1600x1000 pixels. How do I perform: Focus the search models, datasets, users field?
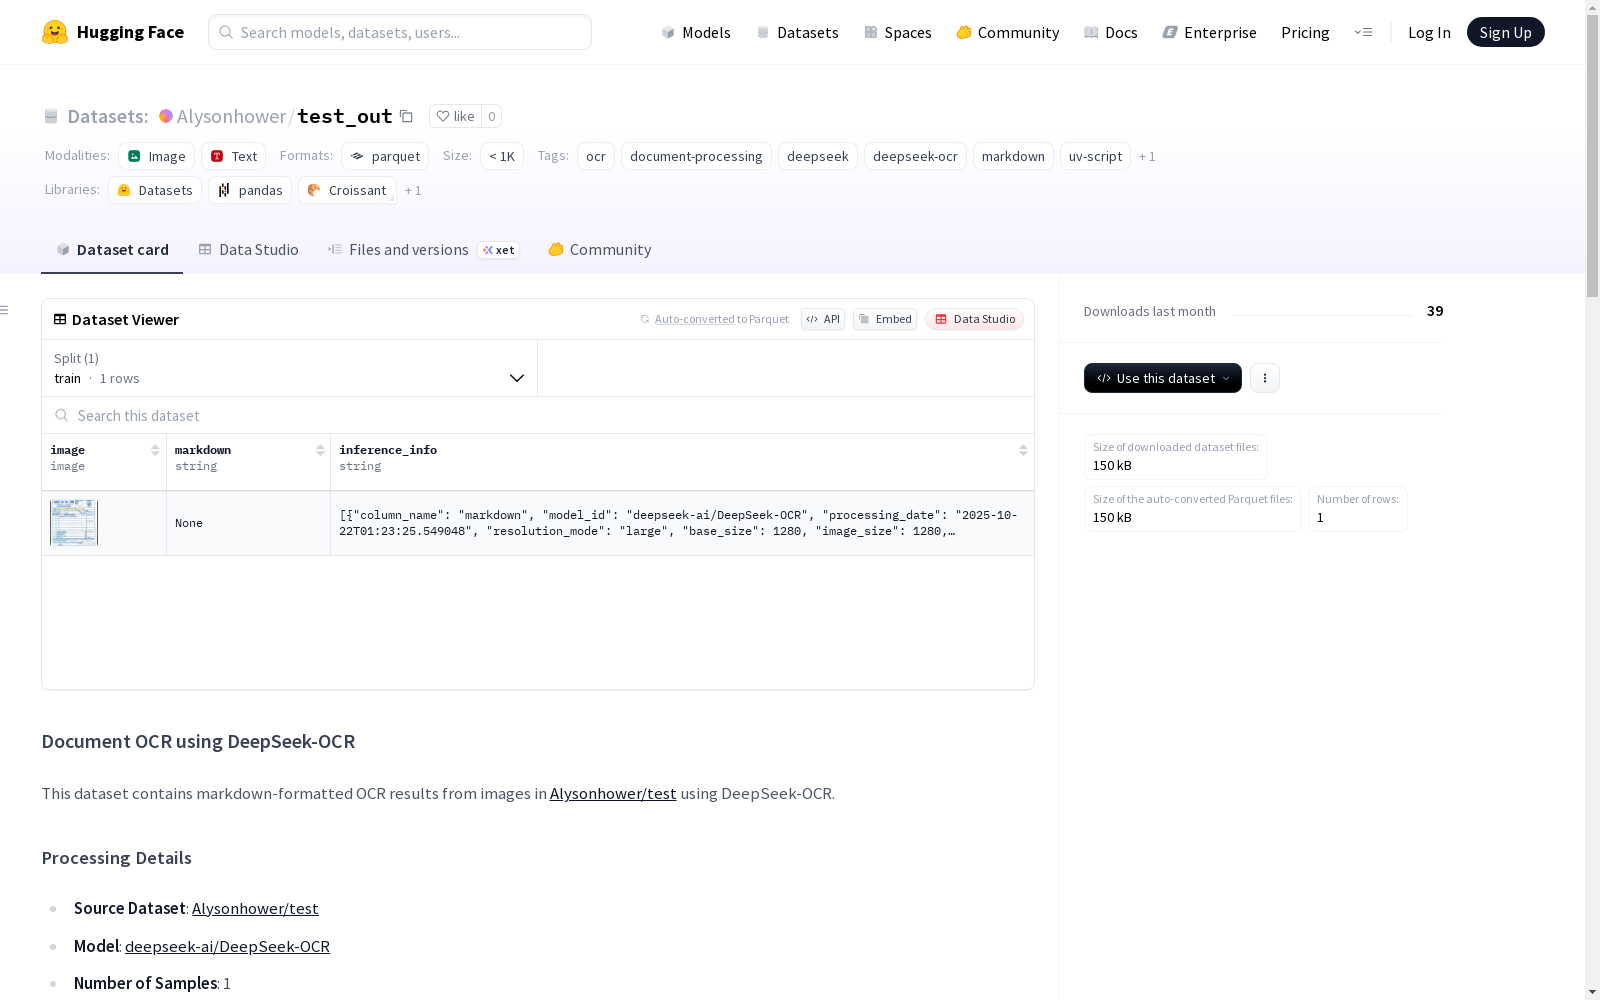click(400, 32)
